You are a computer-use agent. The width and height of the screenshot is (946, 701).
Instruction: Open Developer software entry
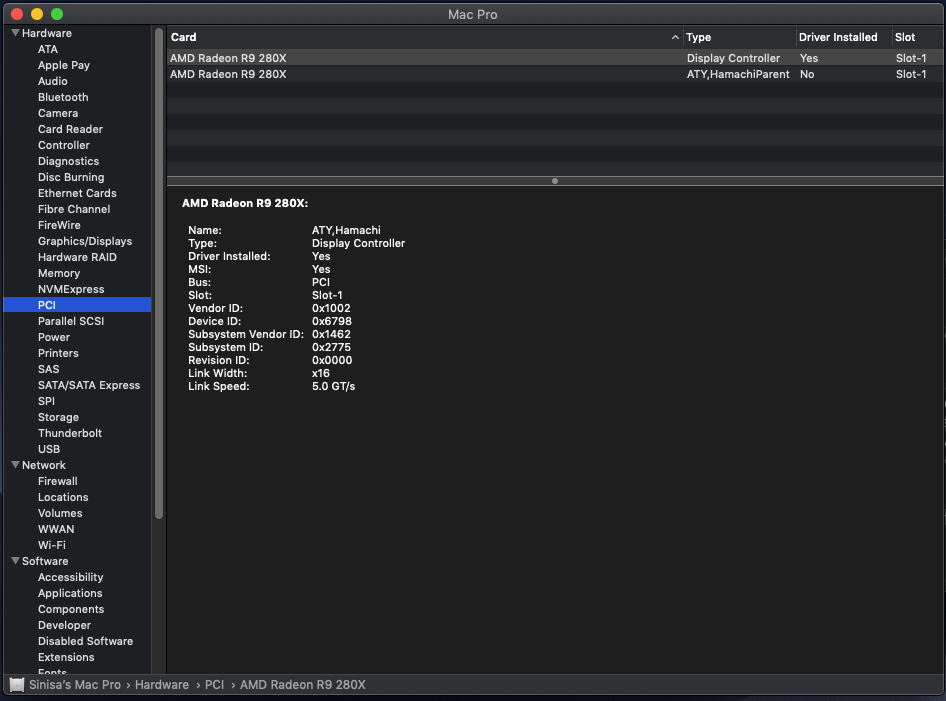[x=64, y=625]
